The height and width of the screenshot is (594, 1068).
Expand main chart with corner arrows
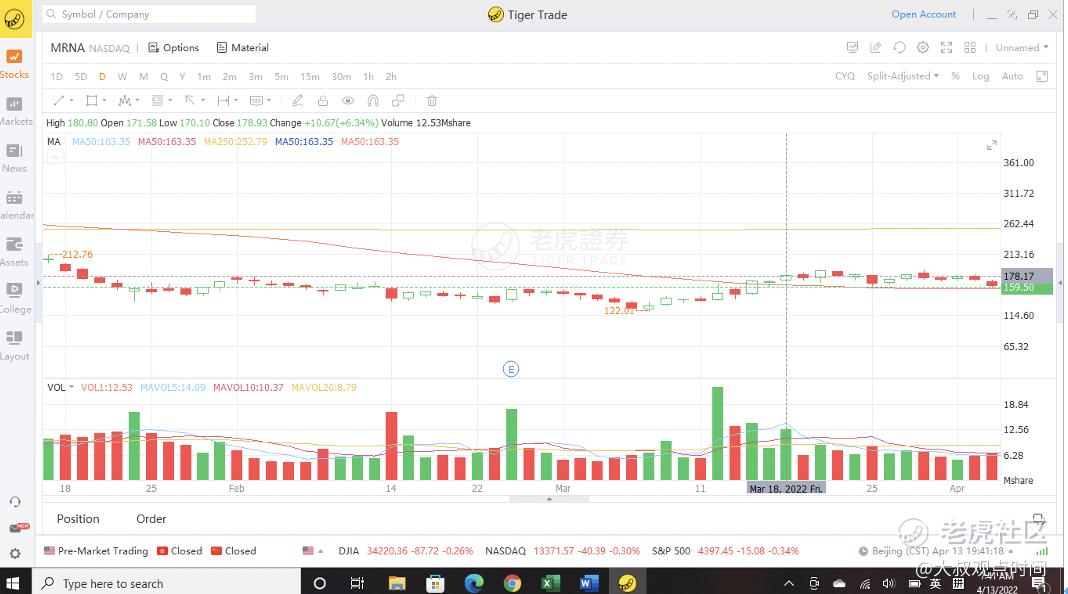tap(992, 145)
